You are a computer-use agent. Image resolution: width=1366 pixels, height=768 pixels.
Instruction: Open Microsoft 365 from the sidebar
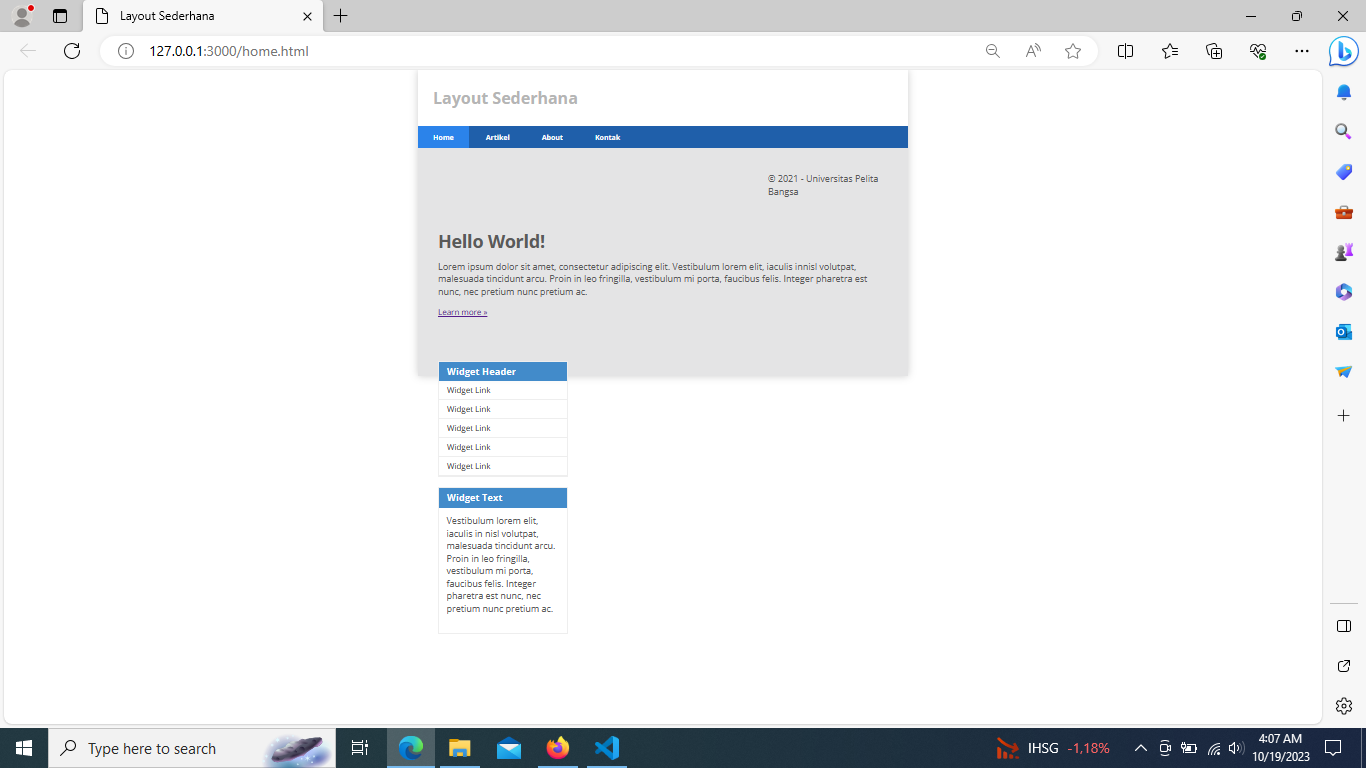(1343, 291)
